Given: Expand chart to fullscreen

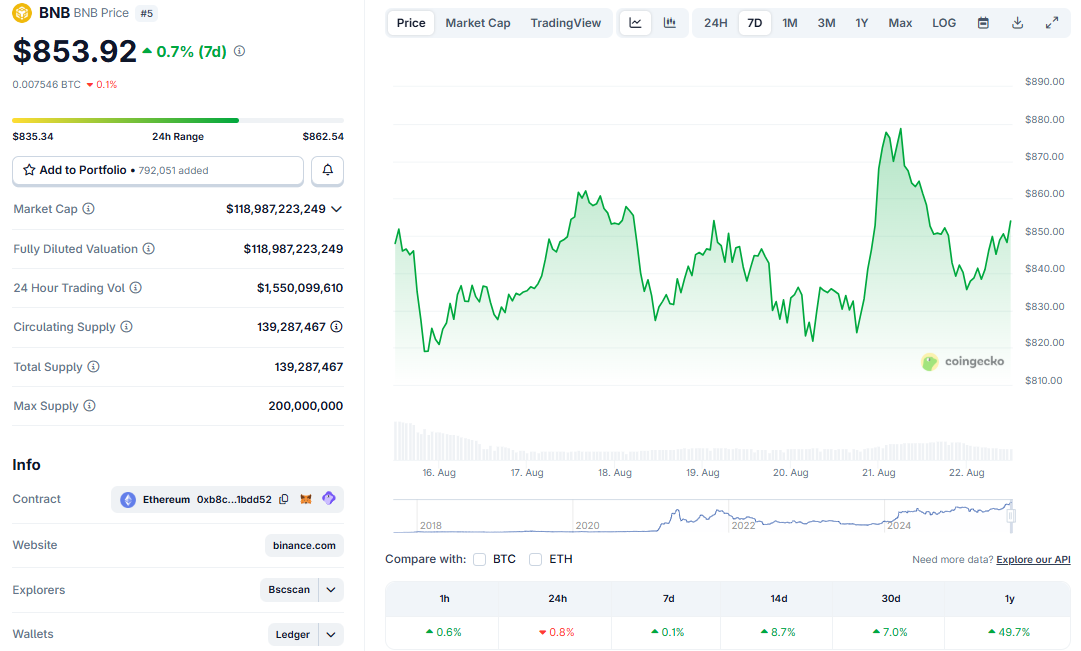Looking at the screenshot, I should (1052, 23).
